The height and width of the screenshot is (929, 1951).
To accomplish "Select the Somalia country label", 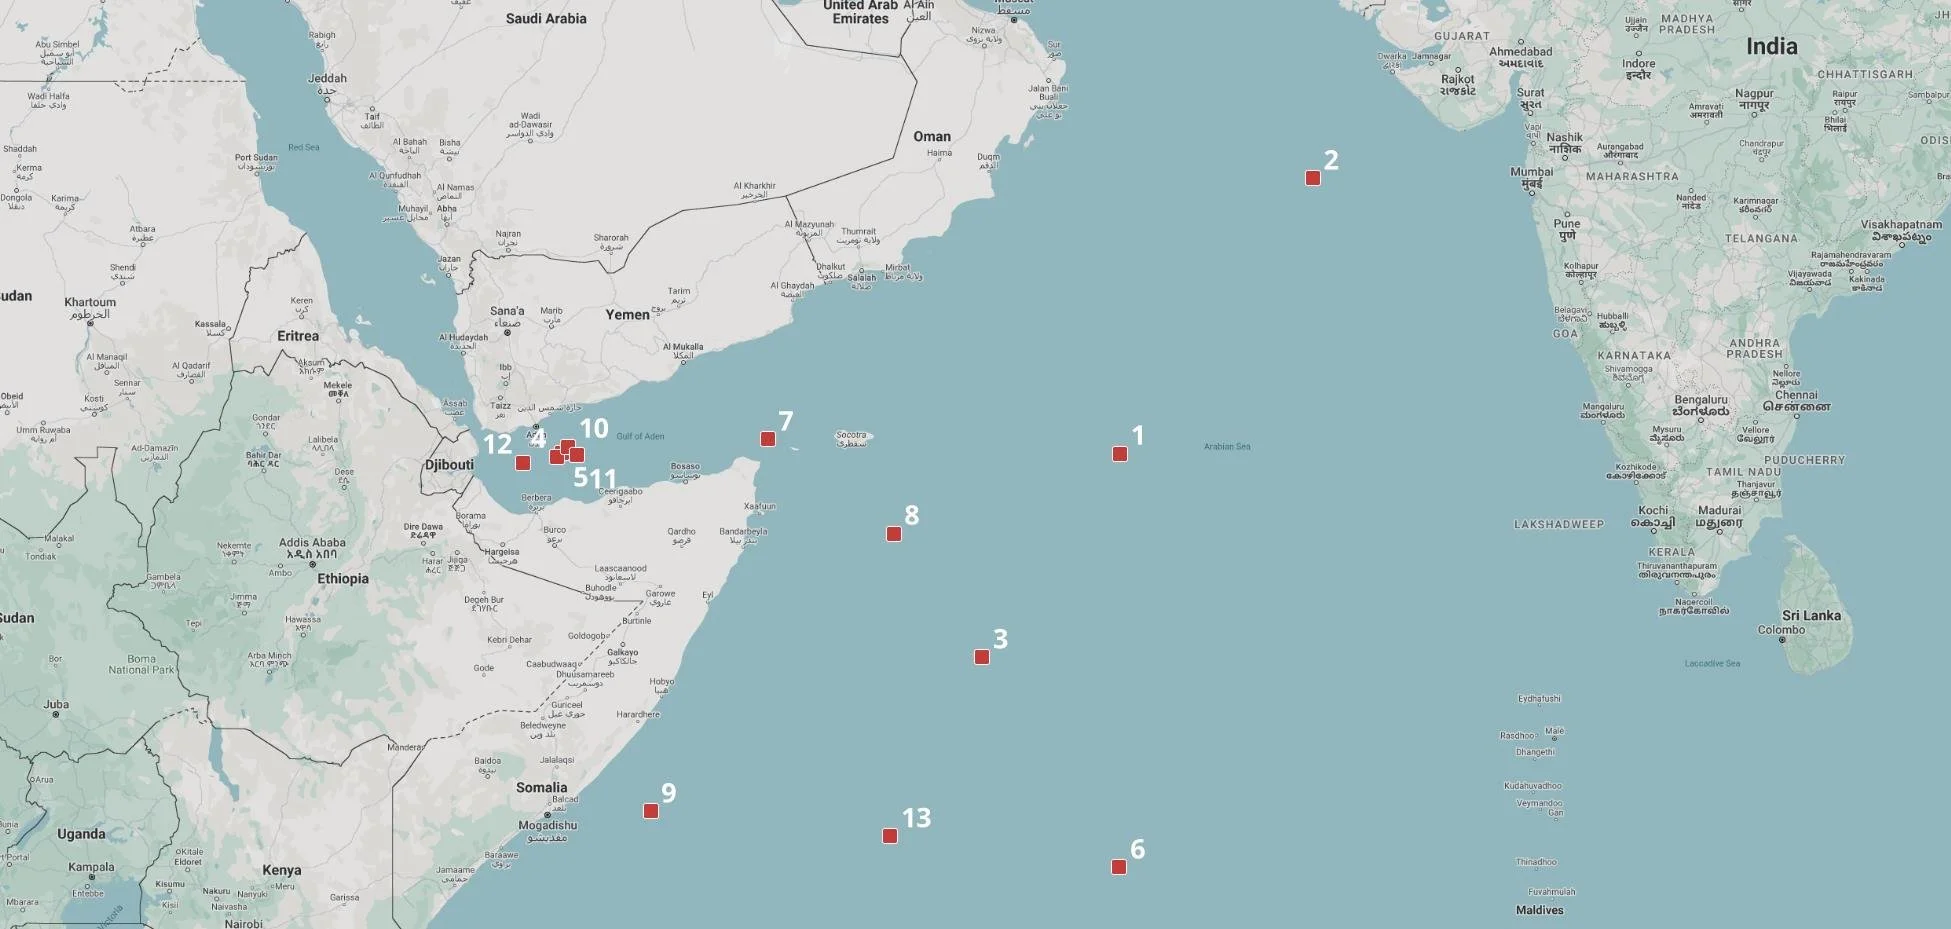I will tap(542, 787).
